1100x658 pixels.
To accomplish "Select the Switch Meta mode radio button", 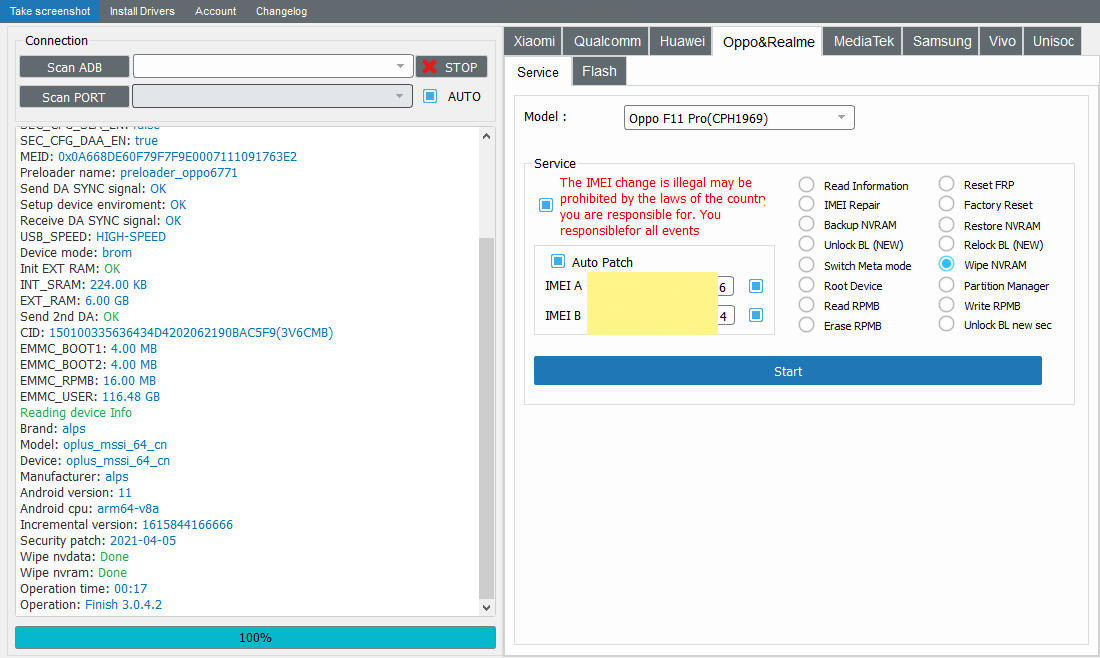I will pyautogui.click(x=806, y=265).
